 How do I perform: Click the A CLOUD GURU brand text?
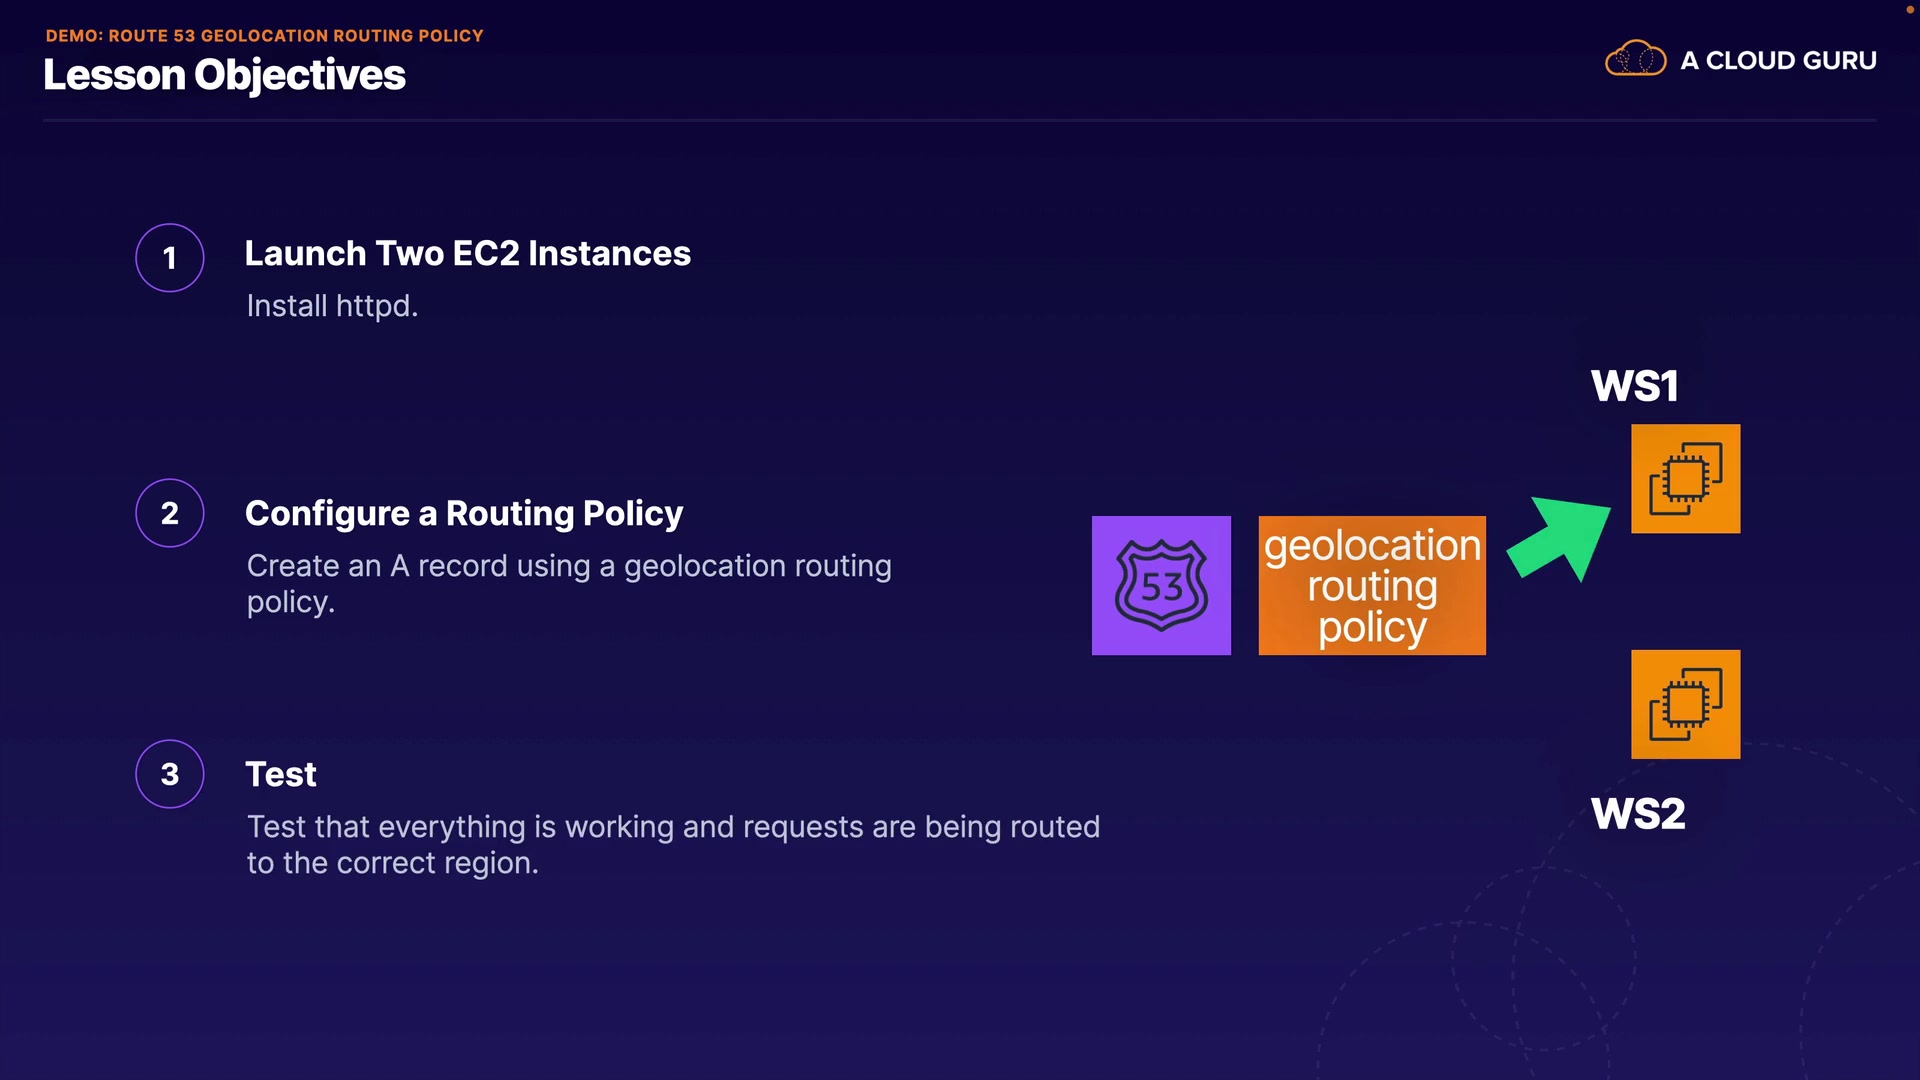[x=1778, y=61]
